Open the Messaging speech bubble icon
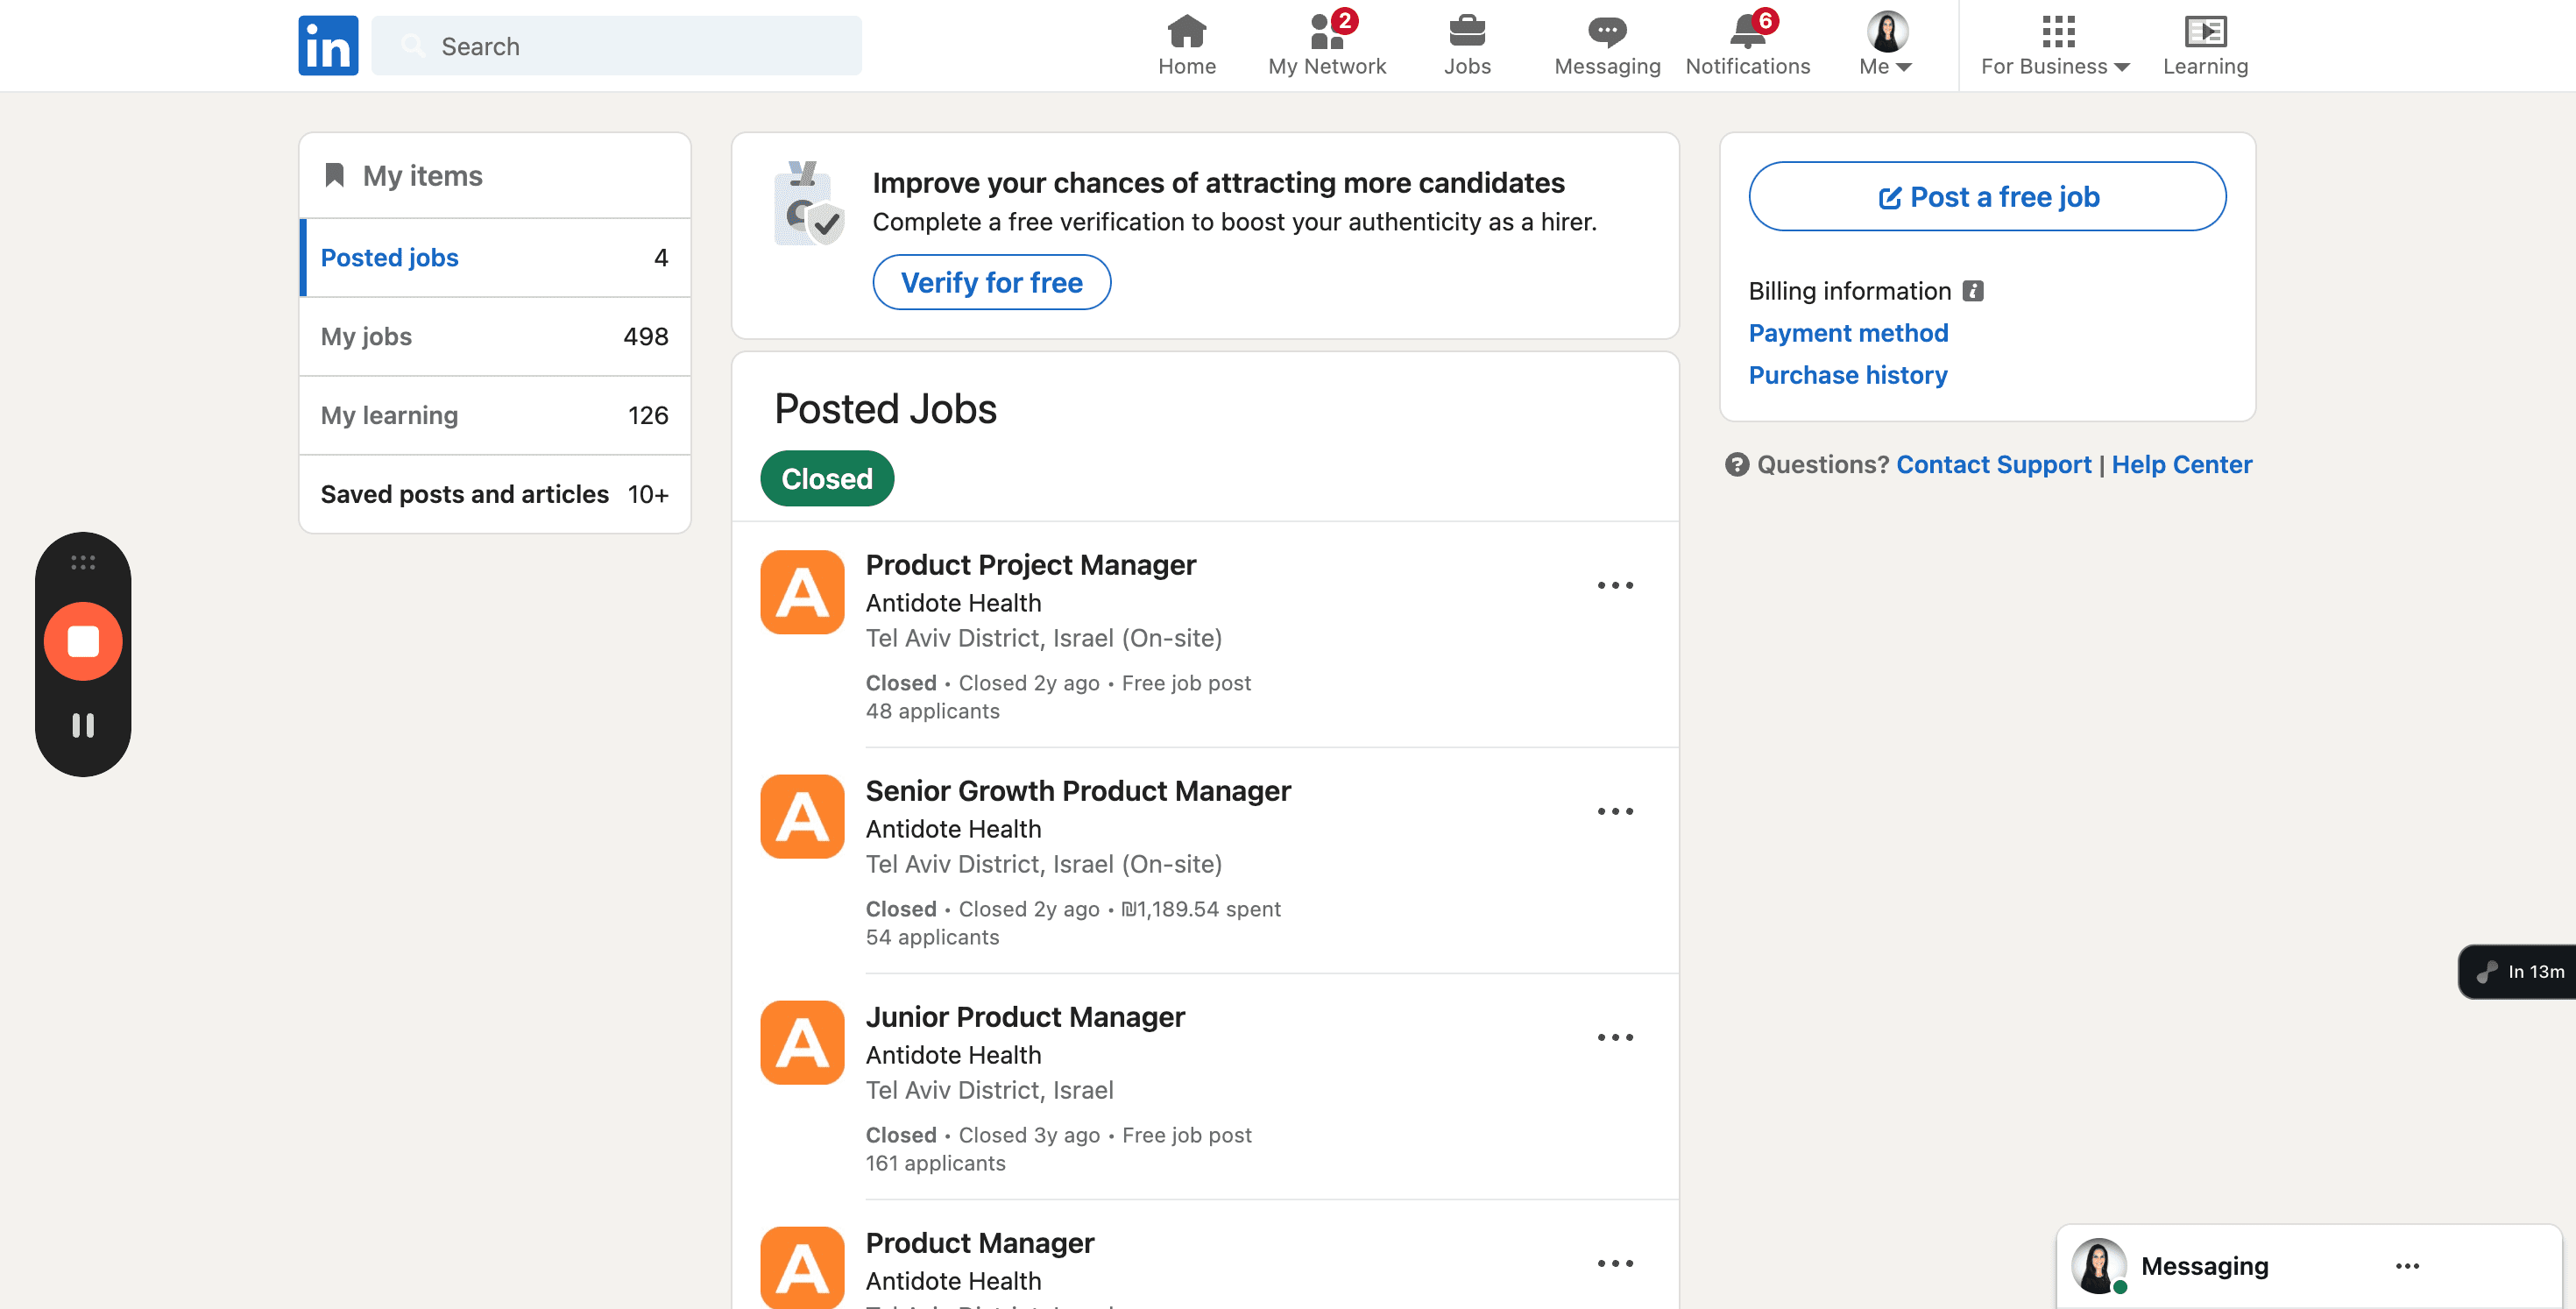Image resolution: width=2576 pixels, height=1309 pixels. pos(1607,31)
